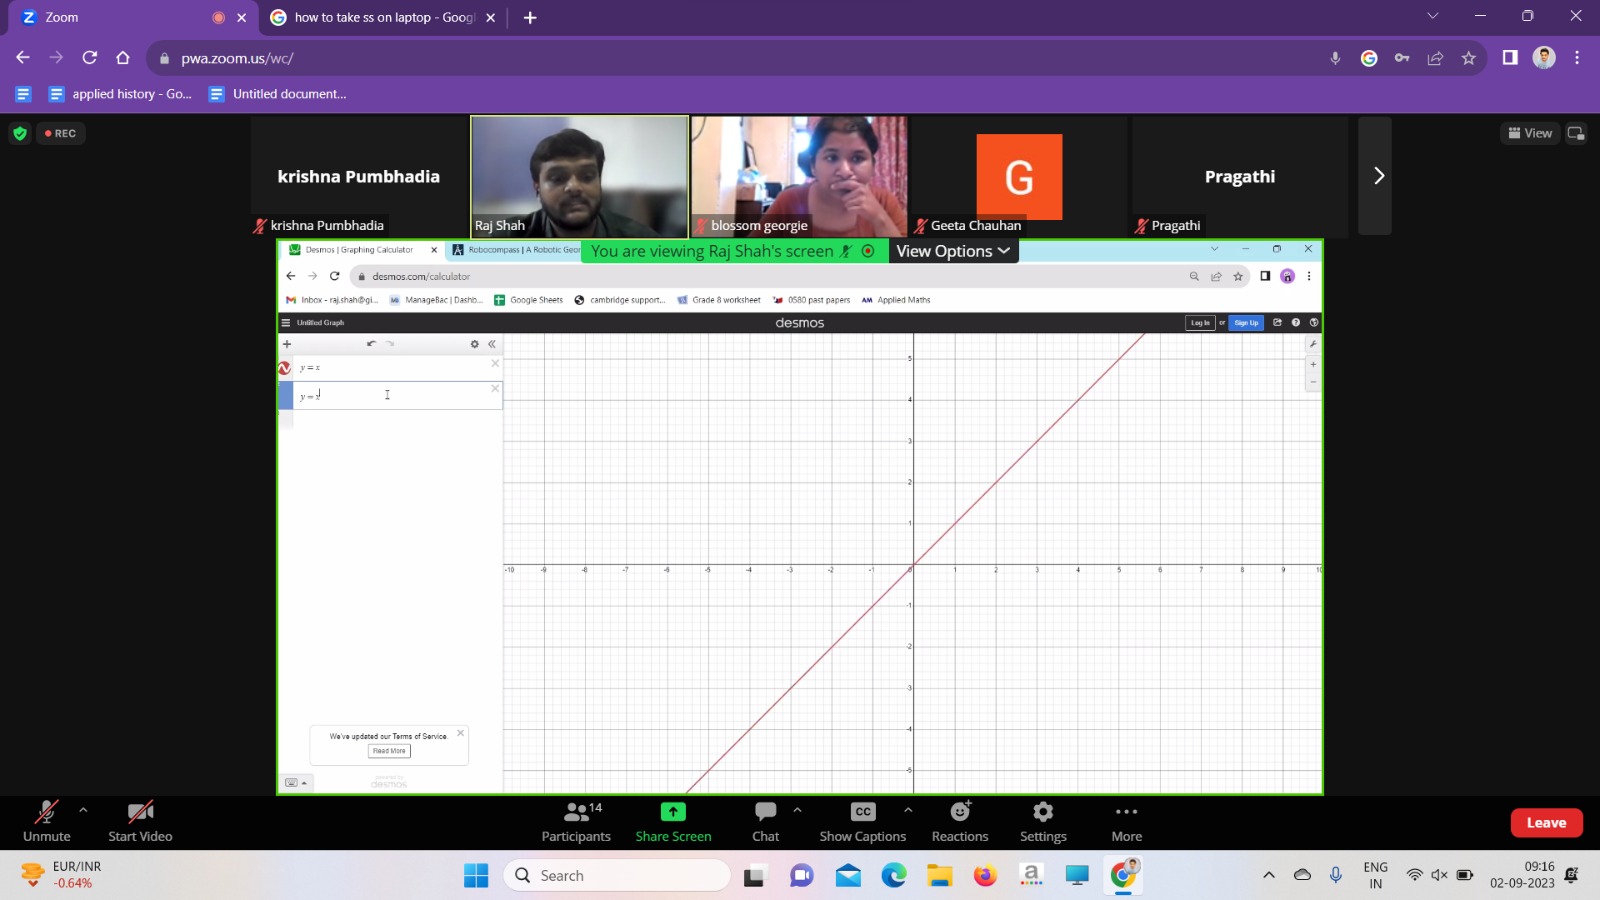Viewport: 1600px width, 900px height.
Task: Go to Chrome home page
Action: click(123, 58)
